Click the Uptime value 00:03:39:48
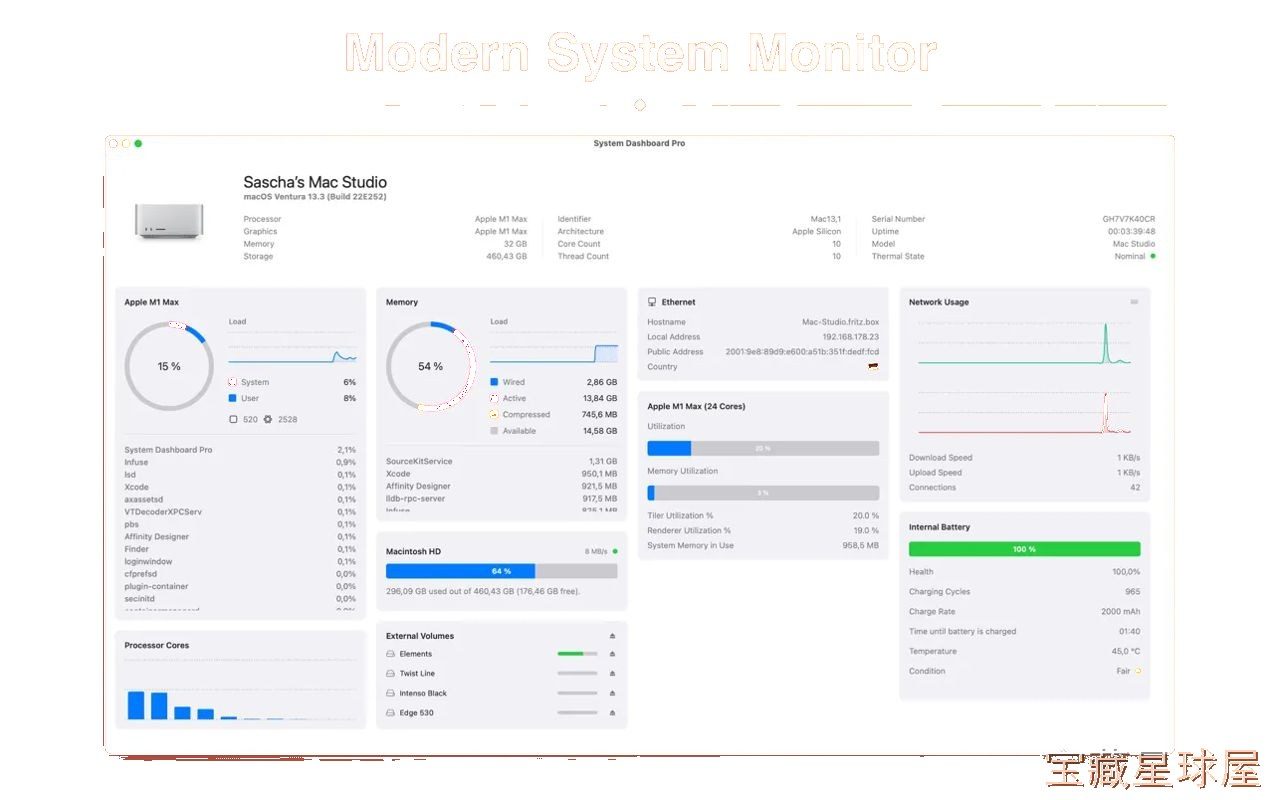Screen dimensions: 1280x800 click(x=1132, y=231)
